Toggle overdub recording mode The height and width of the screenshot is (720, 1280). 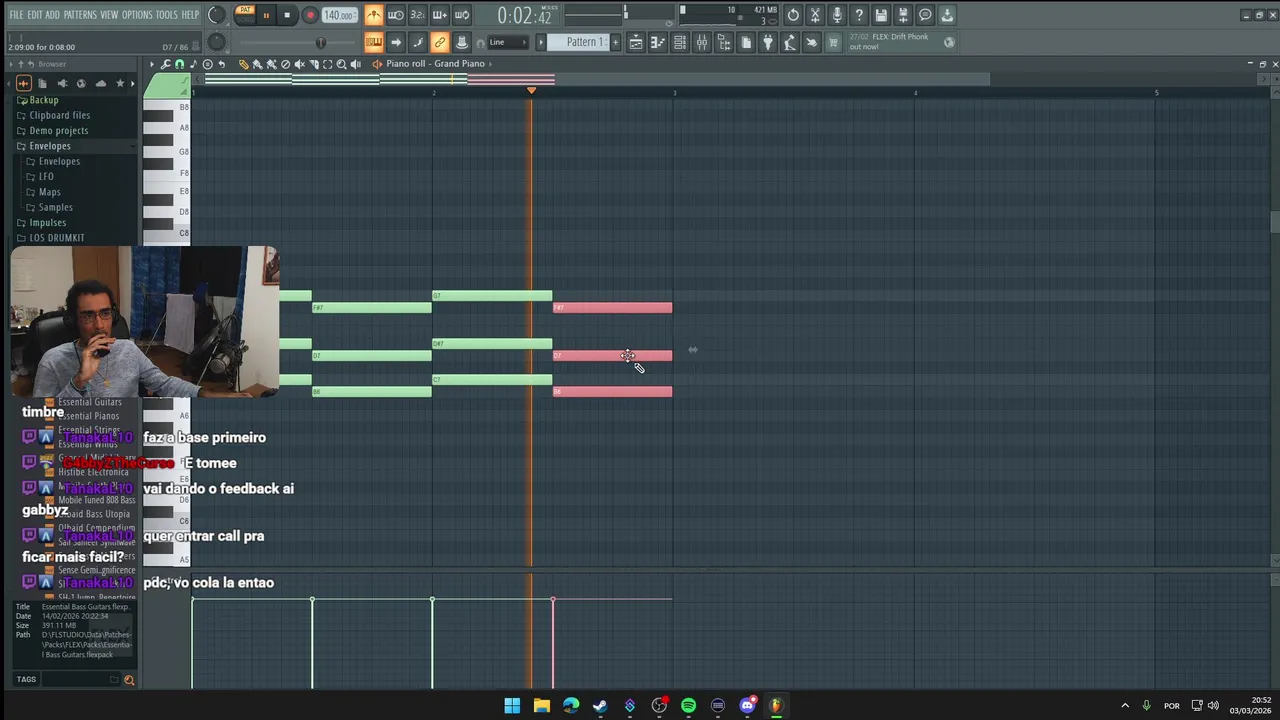pos(440,15)
